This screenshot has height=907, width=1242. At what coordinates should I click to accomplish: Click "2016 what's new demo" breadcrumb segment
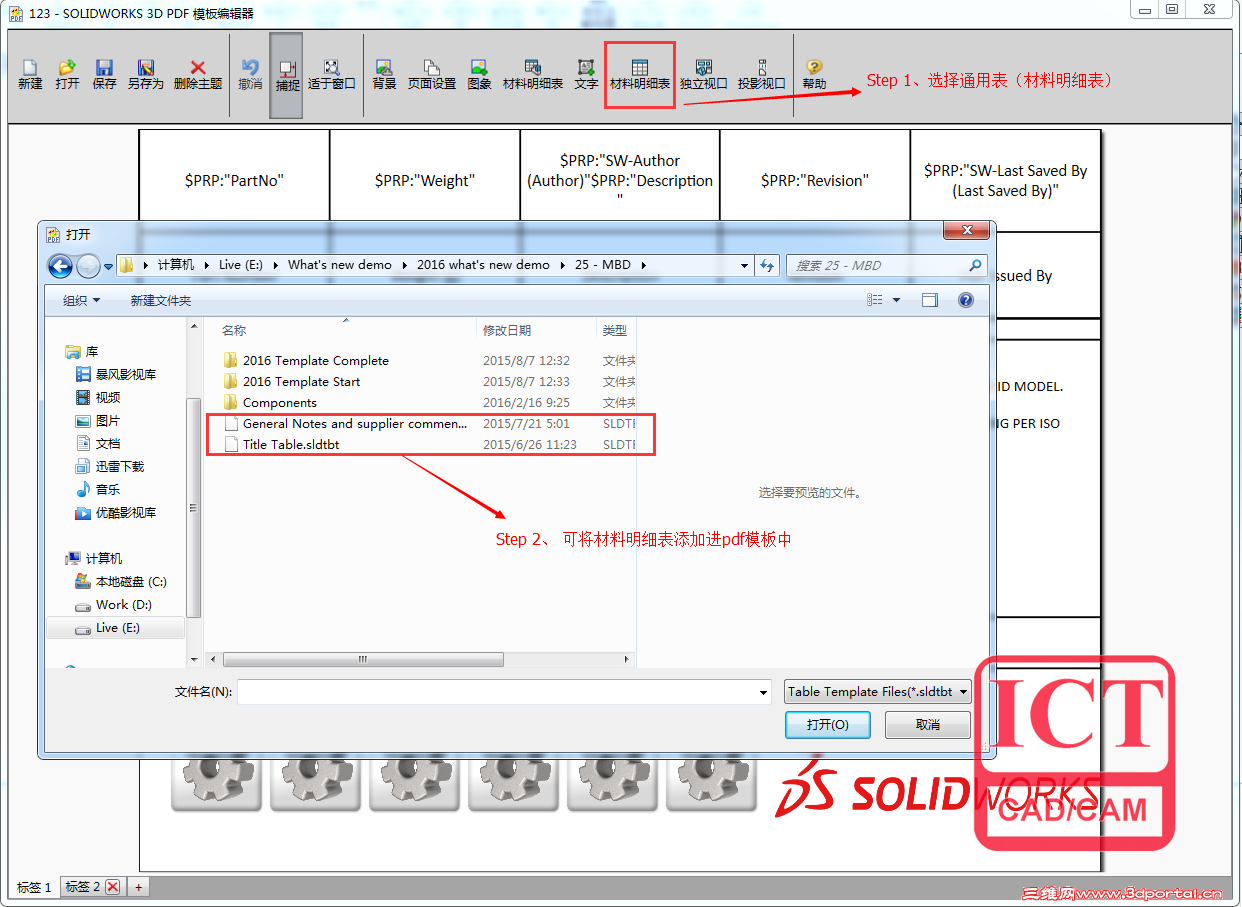[483, 265]
